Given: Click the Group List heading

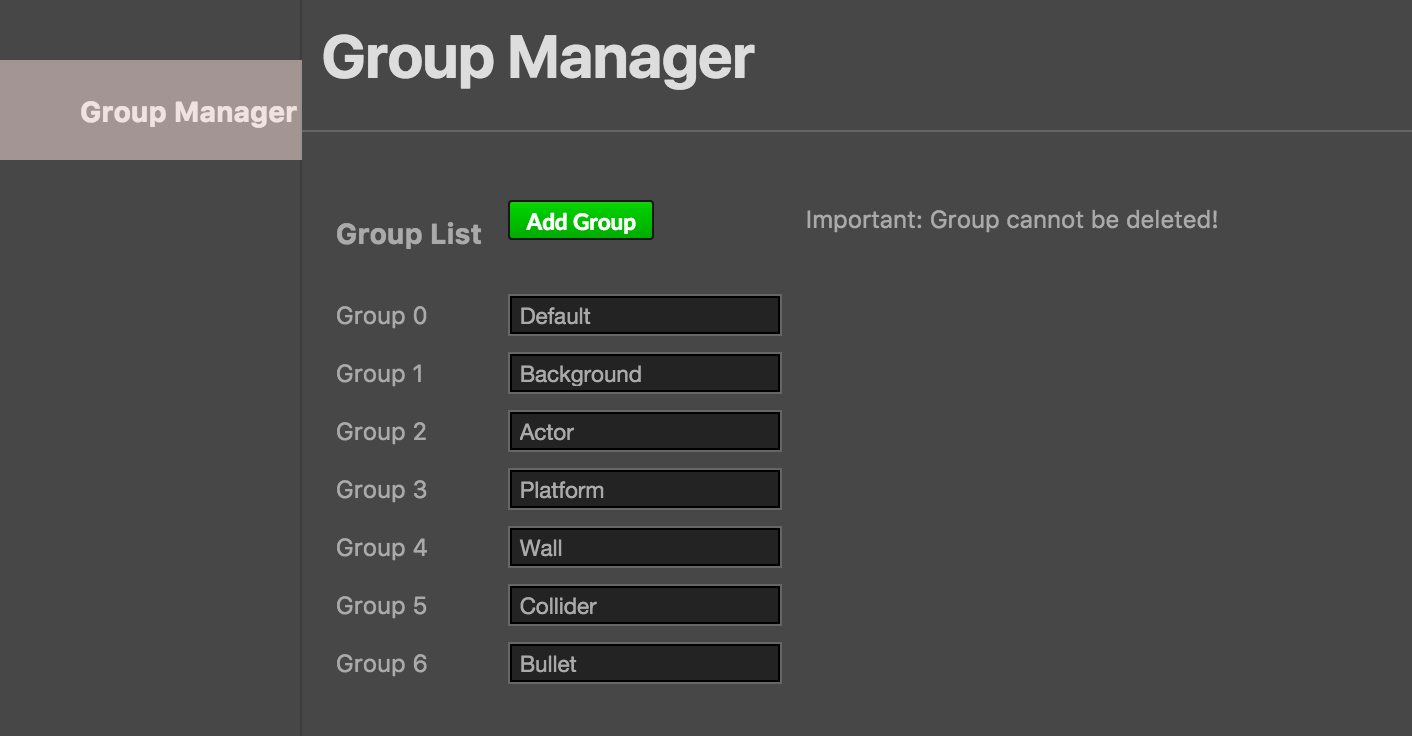Looking at the screenshot, I should click(x=409, y=234).
